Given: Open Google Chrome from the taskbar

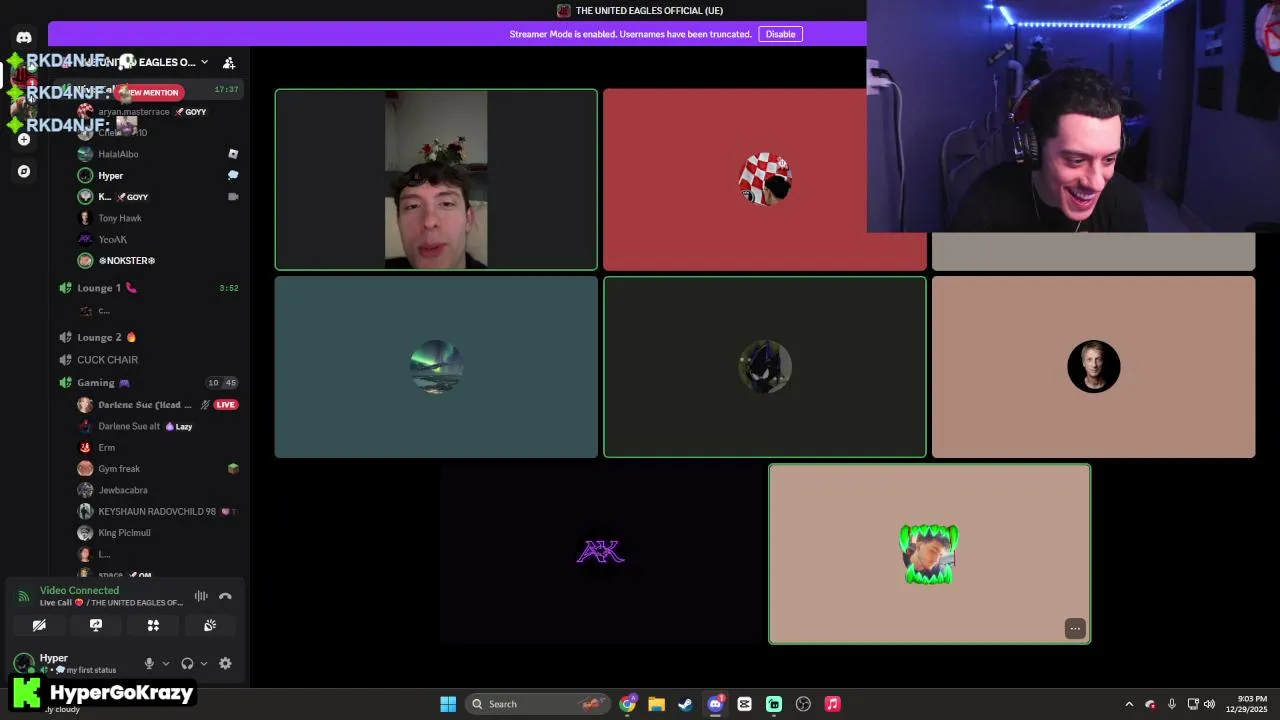Looking at the screenshot, I should click(627, 704).
